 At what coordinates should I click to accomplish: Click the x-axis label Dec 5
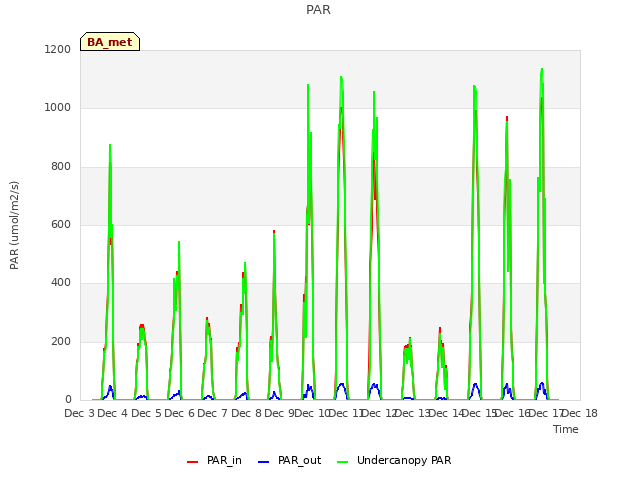146,413
